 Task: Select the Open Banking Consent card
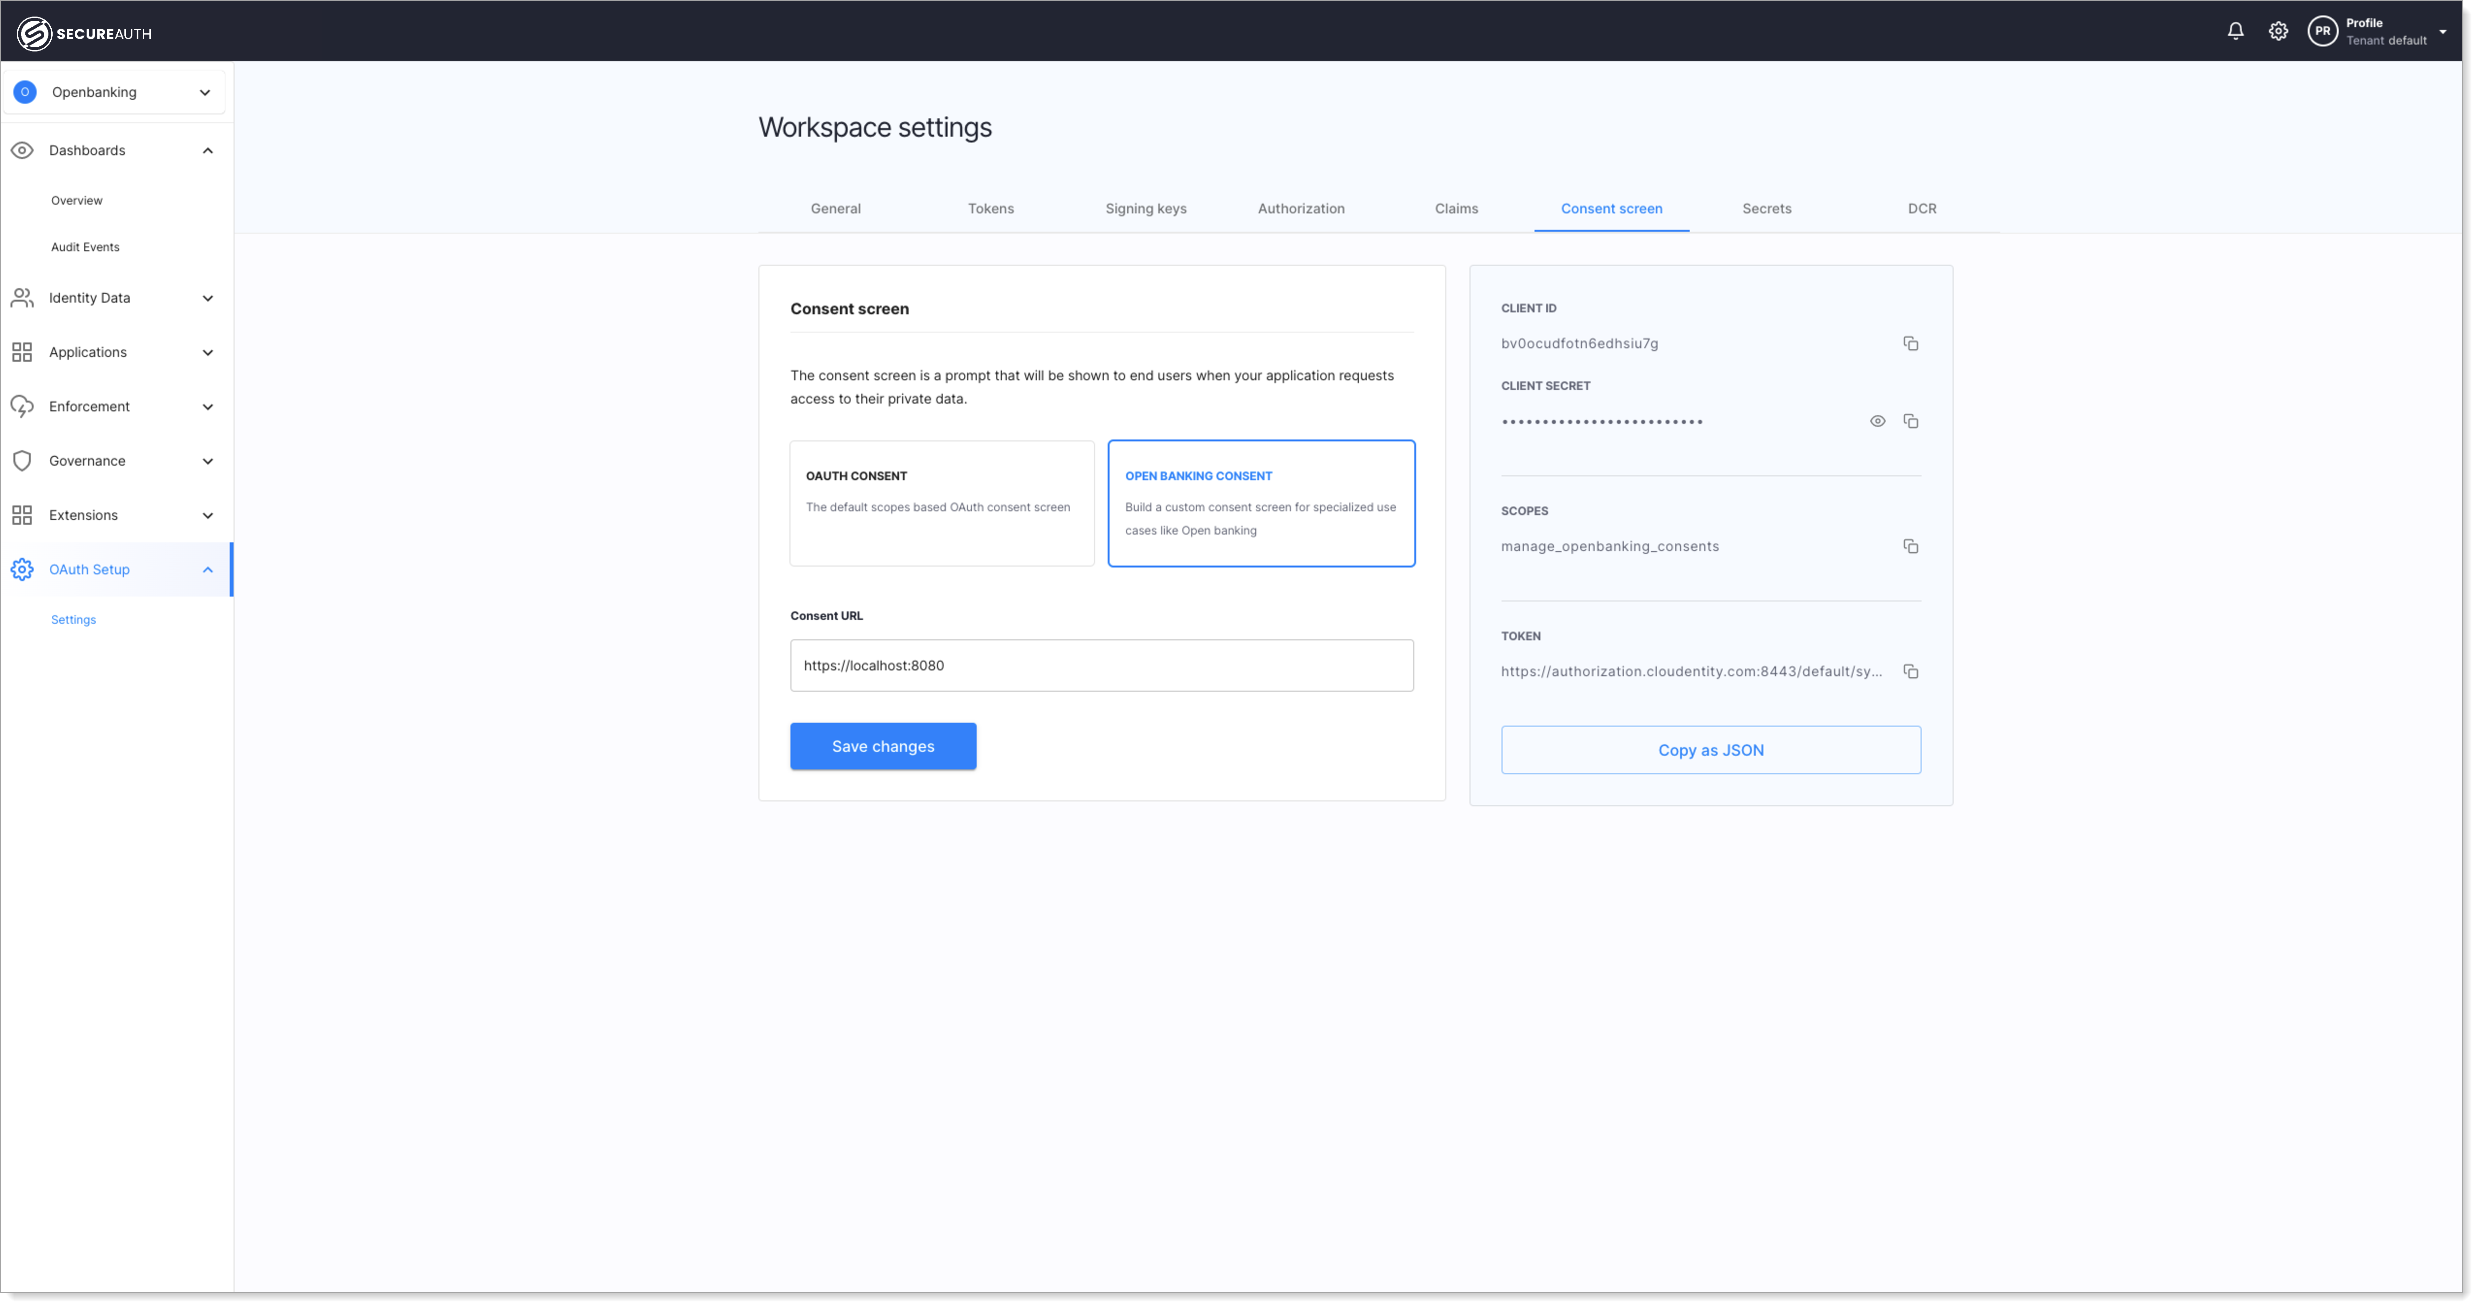click(1260, 503)
